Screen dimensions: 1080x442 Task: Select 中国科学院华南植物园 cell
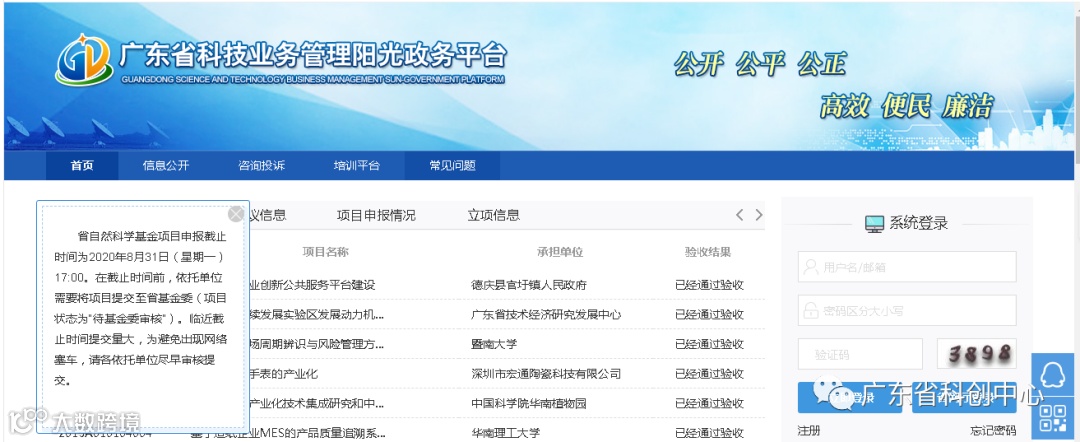point(529,403)
